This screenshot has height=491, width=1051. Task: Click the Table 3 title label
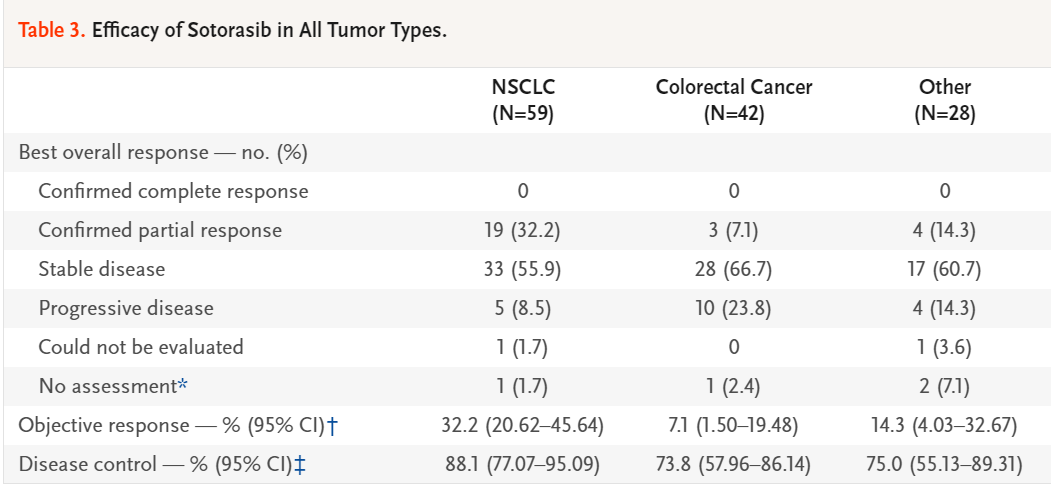[51, 30]
